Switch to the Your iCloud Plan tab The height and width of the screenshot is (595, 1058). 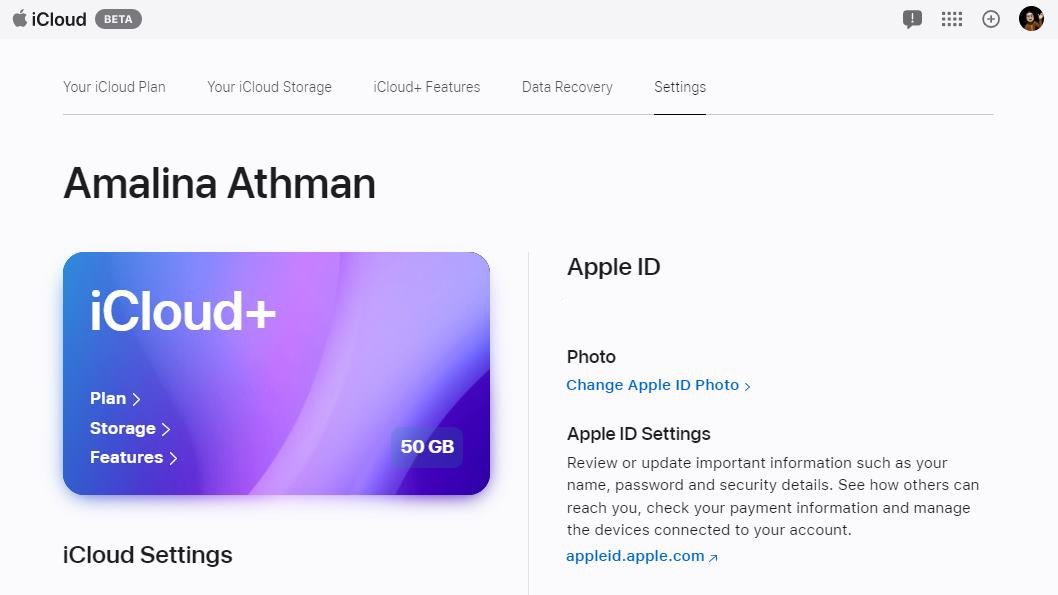pos(114,87)
